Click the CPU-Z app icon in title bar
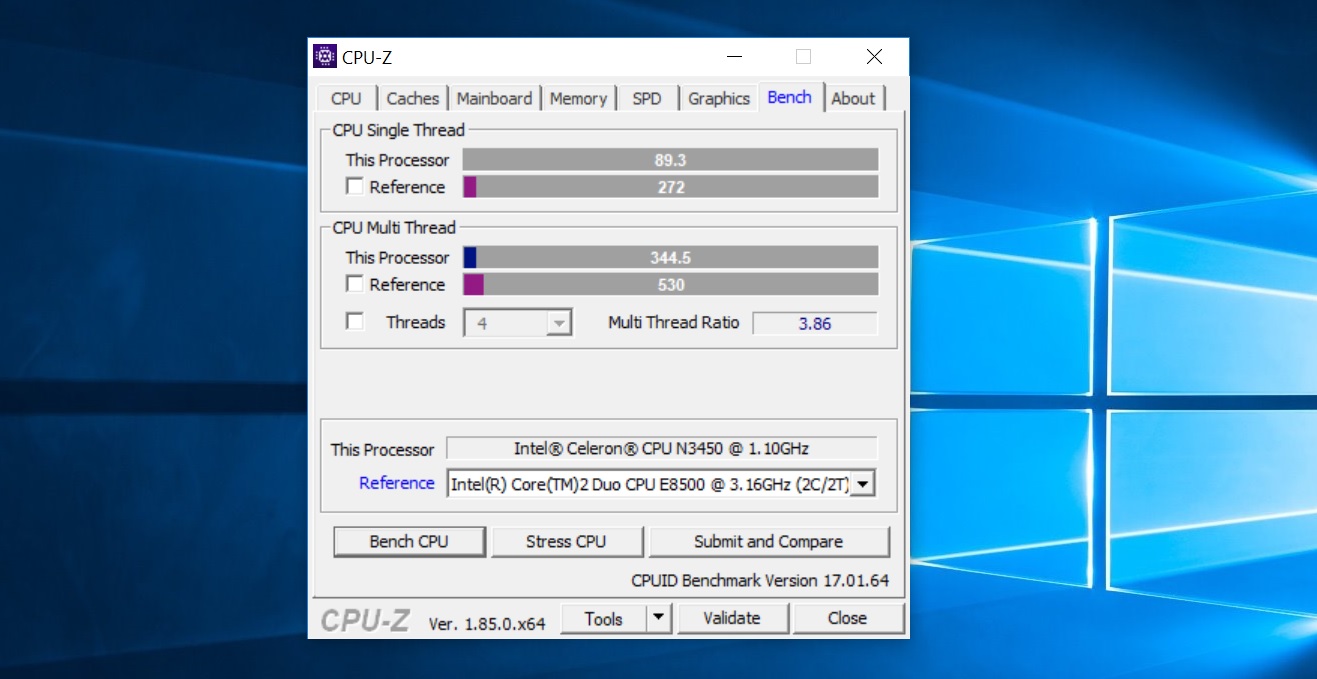The image size is (1317, 679). (x=325, y=57)
